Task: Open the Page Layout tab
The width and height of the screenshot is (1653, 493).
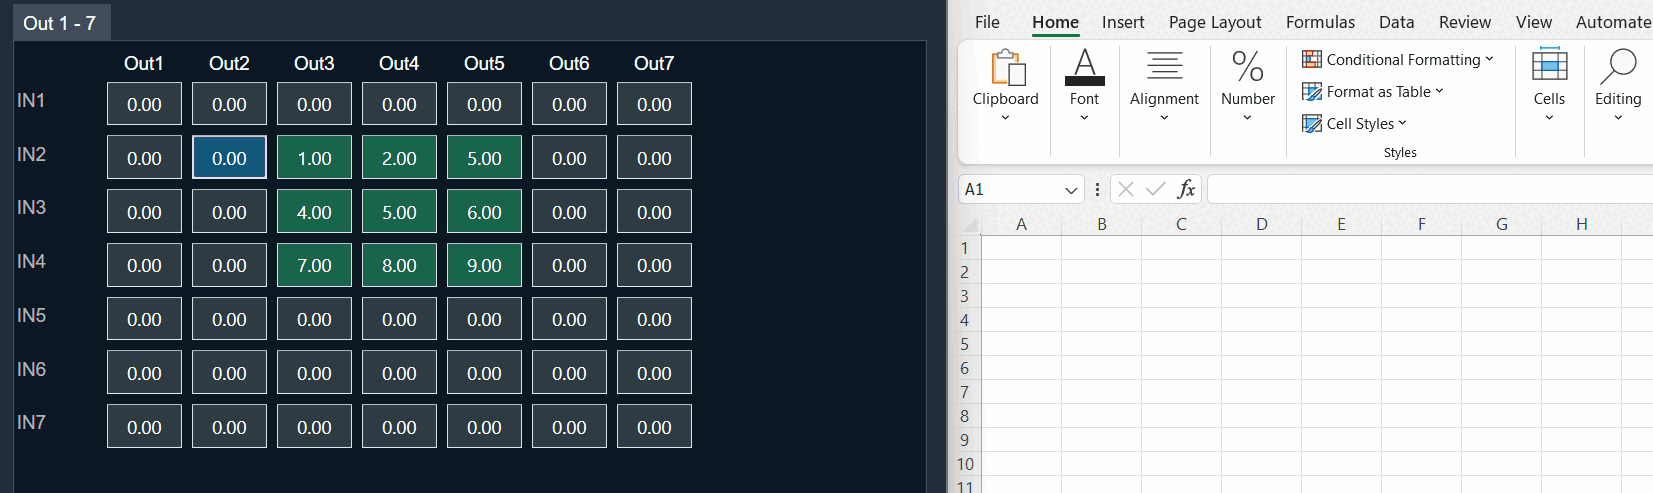Action: pyautogui.click(x=1215, y=22)
